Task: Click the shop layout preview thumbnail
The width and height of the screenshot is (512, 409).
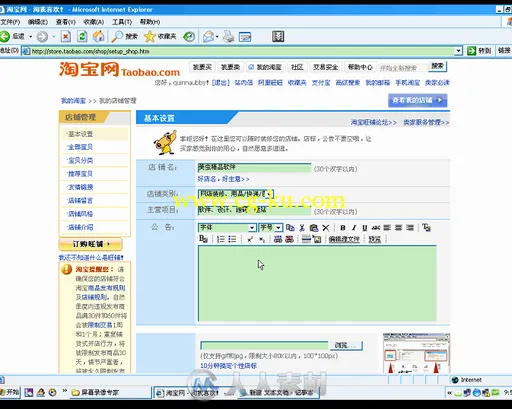Action: click(x=416, y=353)
